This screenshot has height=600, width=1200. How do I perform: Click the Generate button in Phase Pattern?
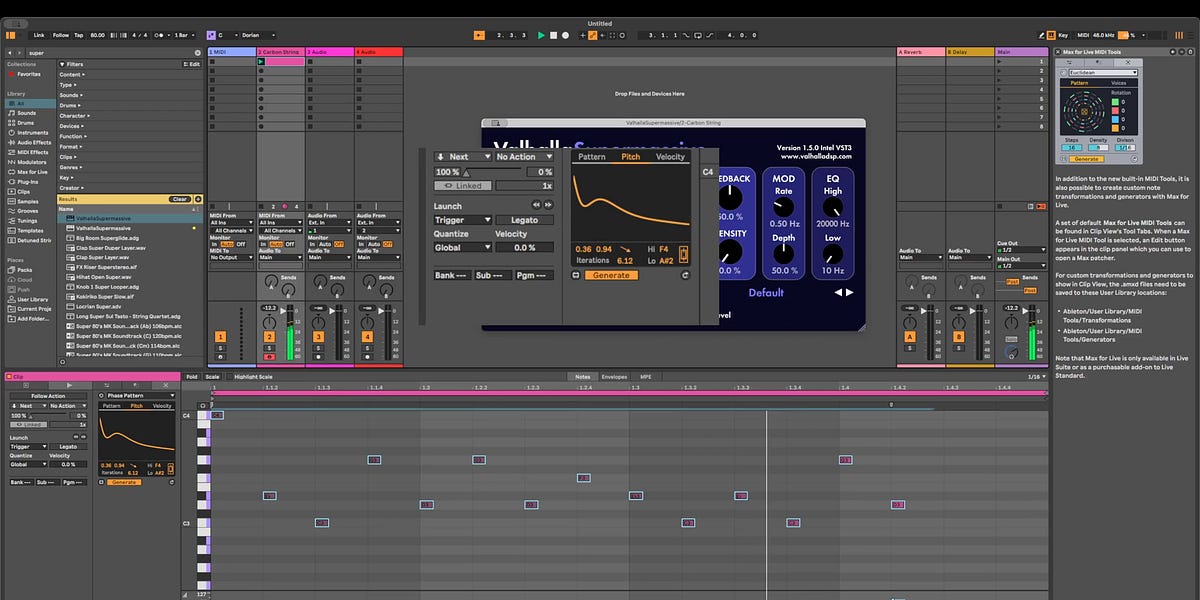pyautogui.click(x=125, y=482)
